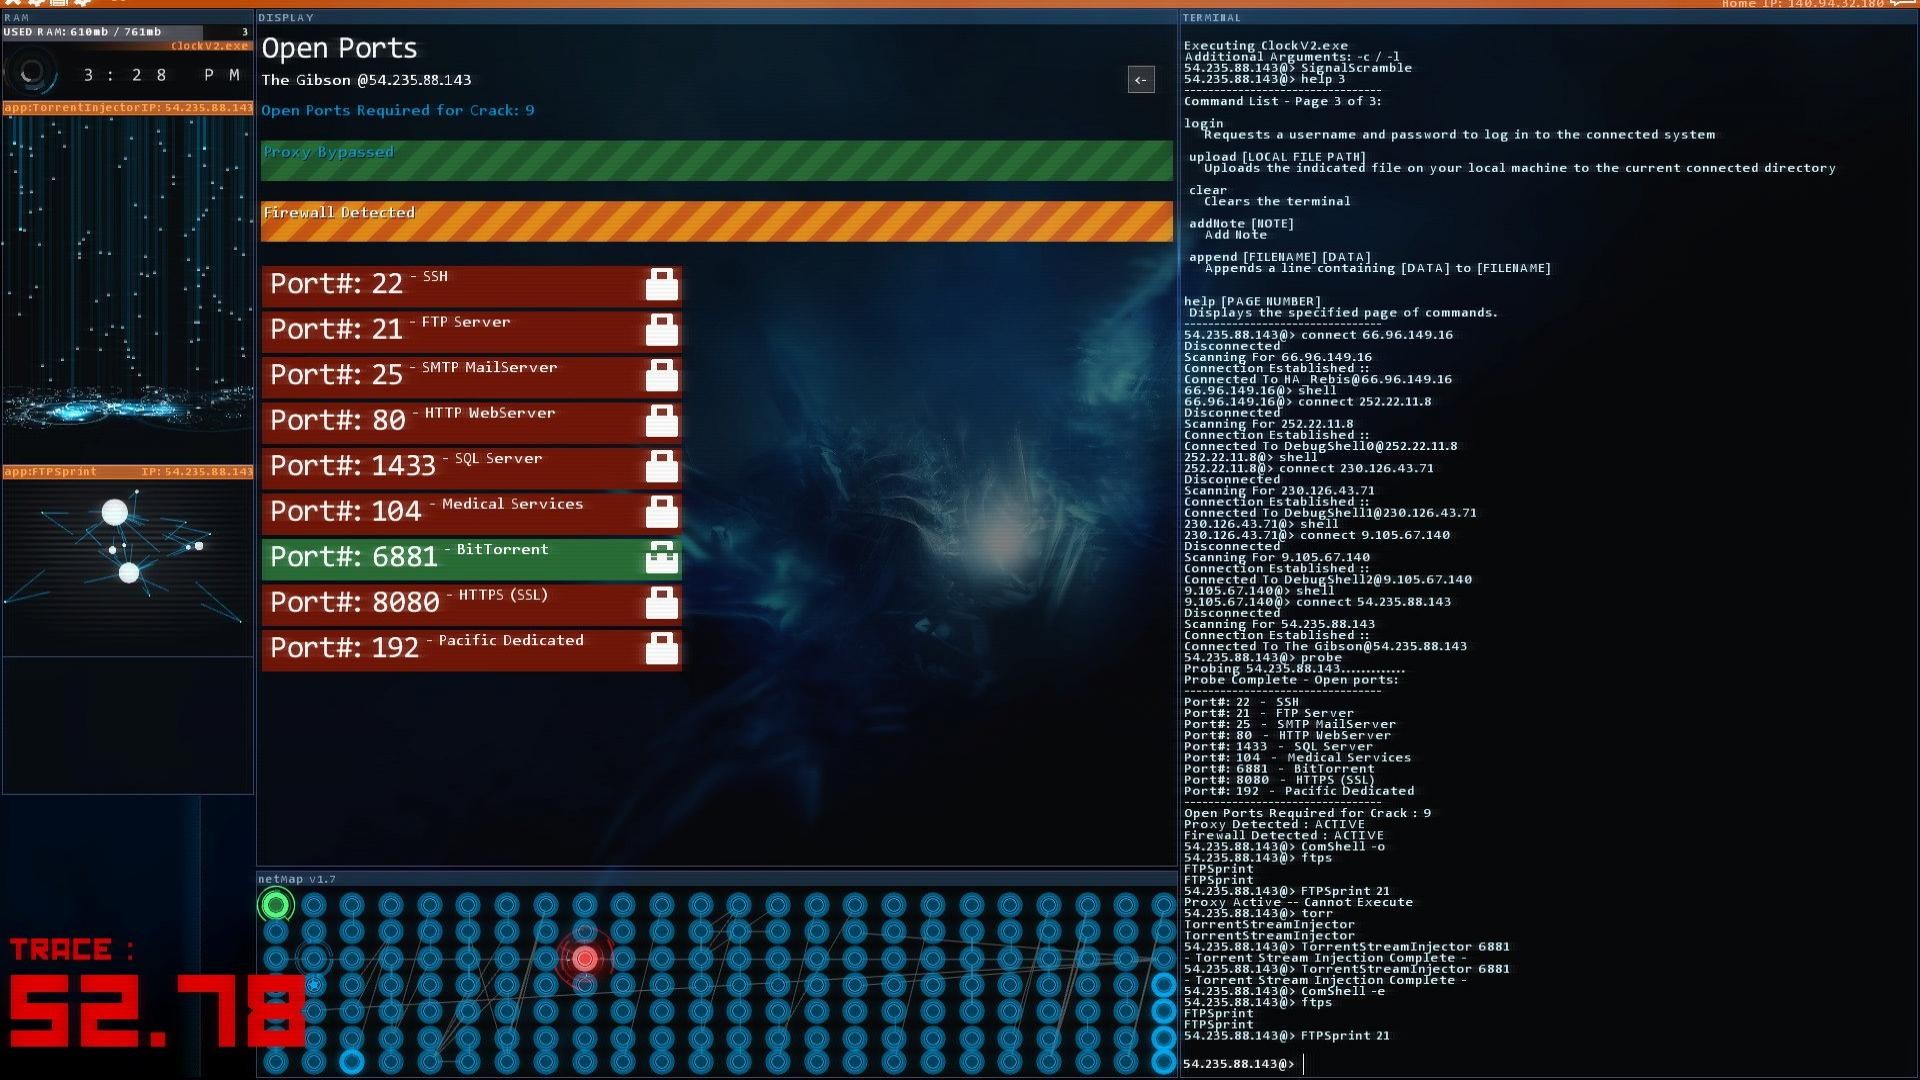
Task: Click the open lock icon on BitTorrent port 6881
Action: coord(661,557)
